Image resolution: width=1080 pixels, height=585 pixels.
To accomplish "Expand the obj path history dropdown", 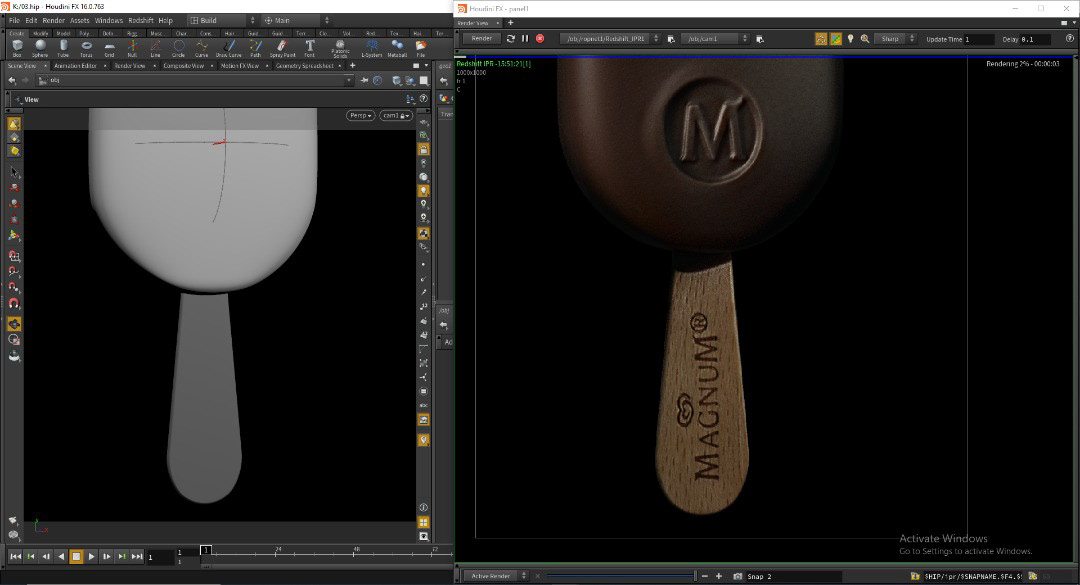I will click(349, 81).
